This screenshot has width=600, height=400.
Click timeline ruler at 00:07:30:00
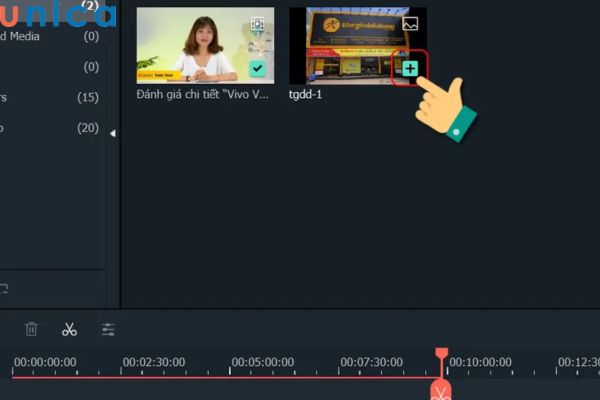372,362
